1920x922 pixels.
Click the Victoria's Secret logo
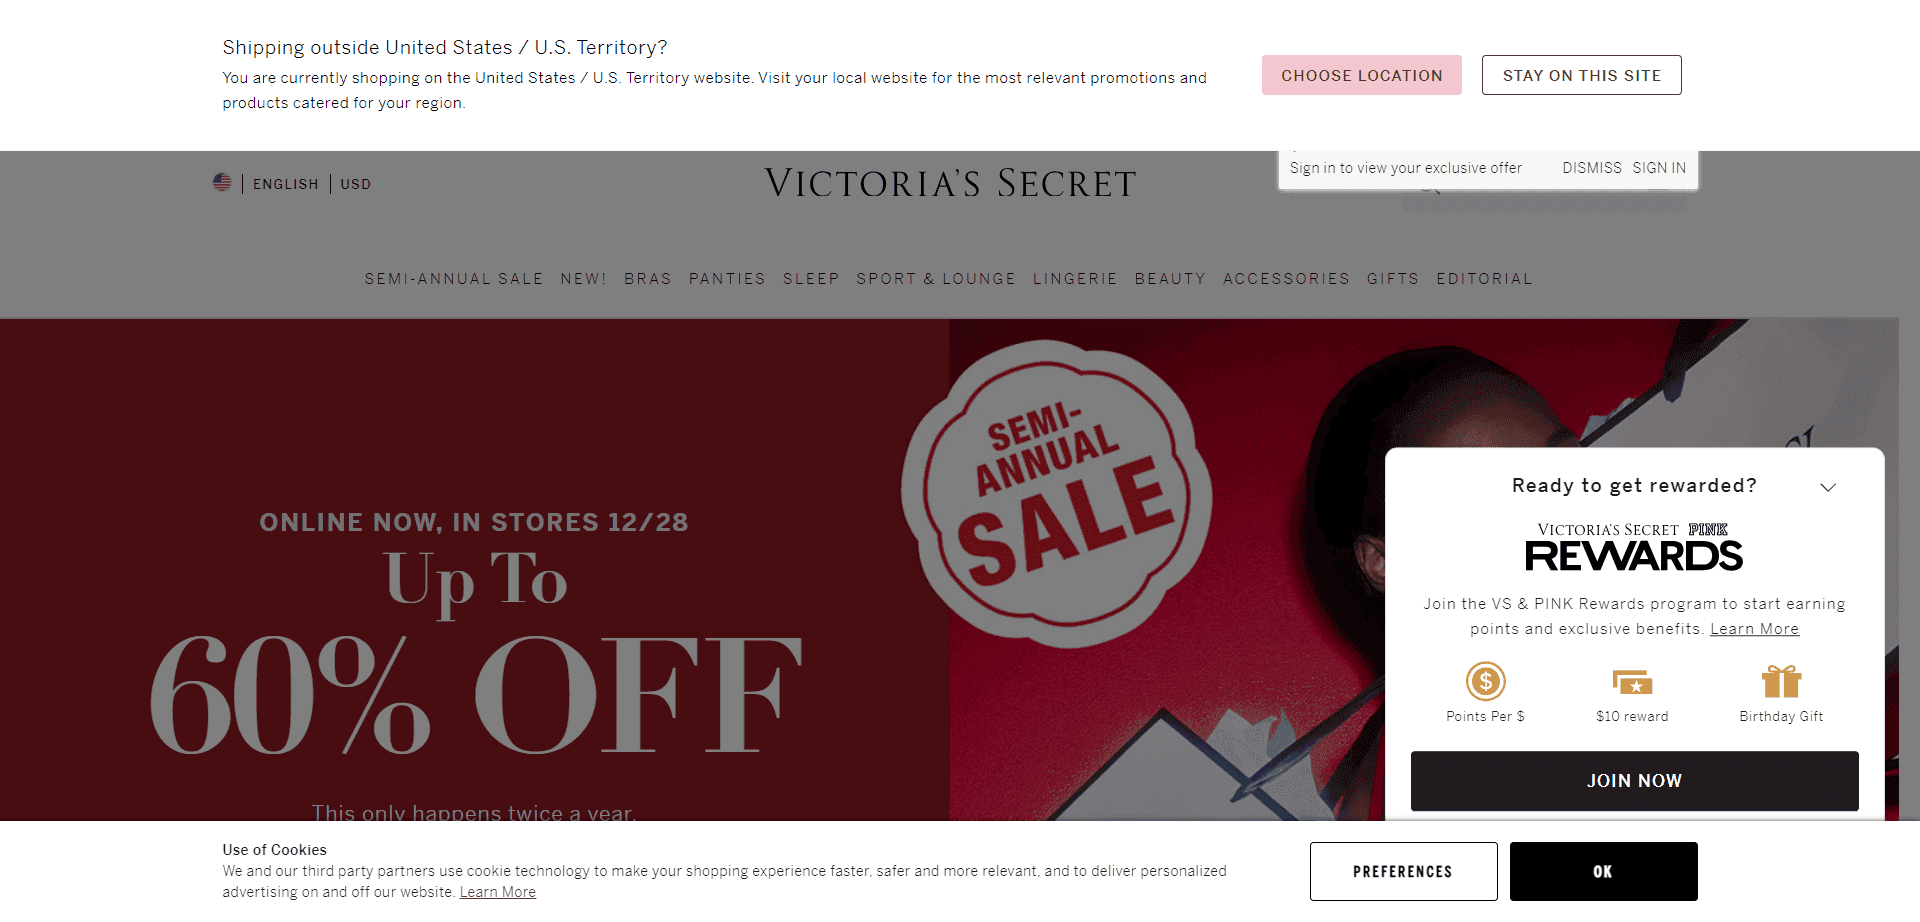950,183
